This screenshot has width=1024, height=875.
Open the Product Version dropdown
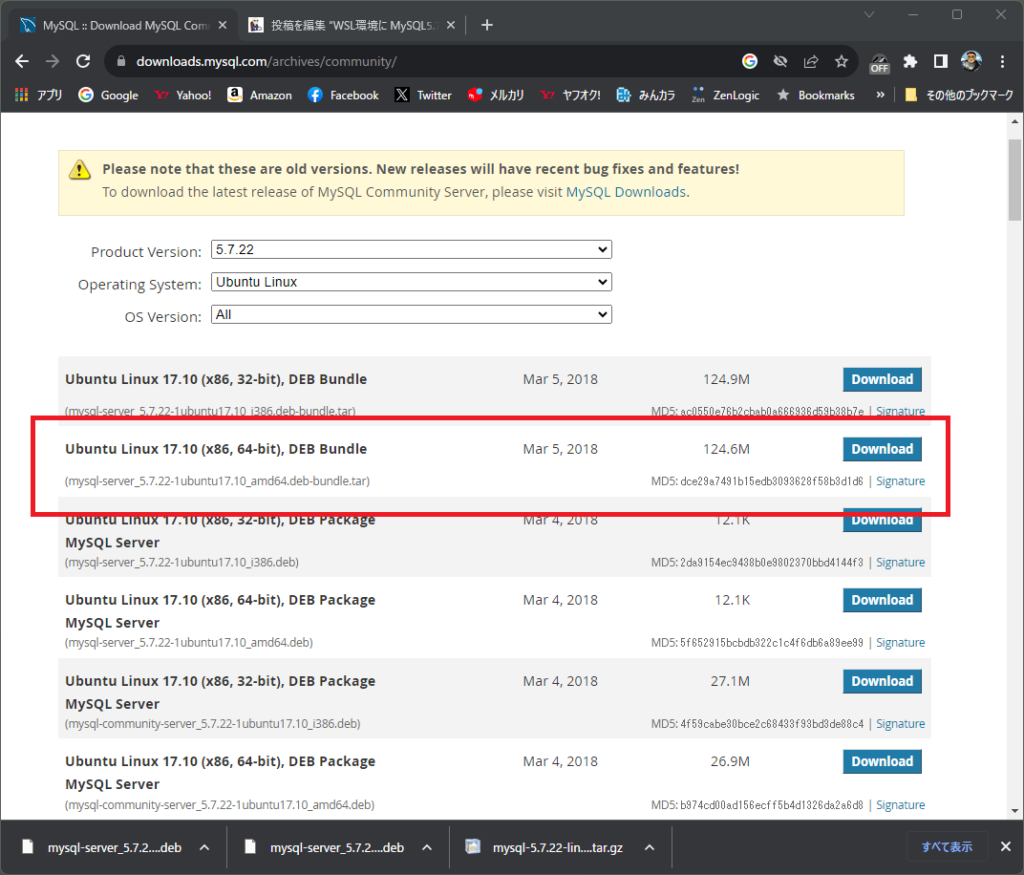[x=411, y=249]
